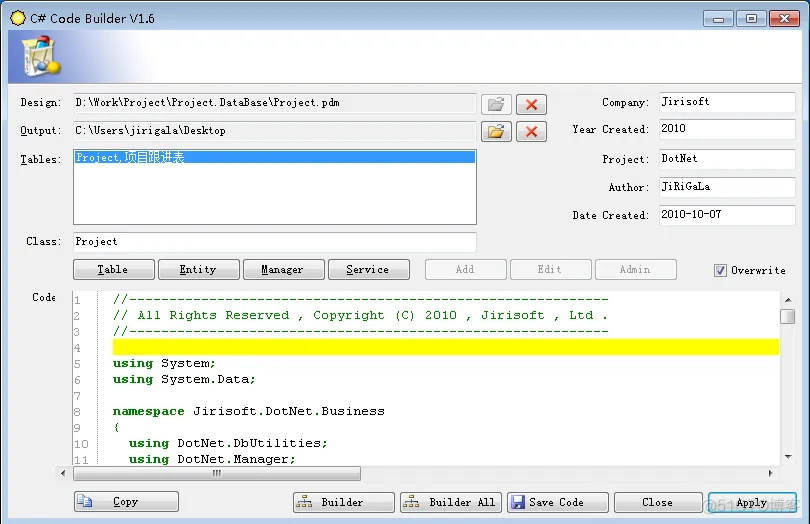
Task: Click the application logo in the banner
Action: (x=40, y=56)
